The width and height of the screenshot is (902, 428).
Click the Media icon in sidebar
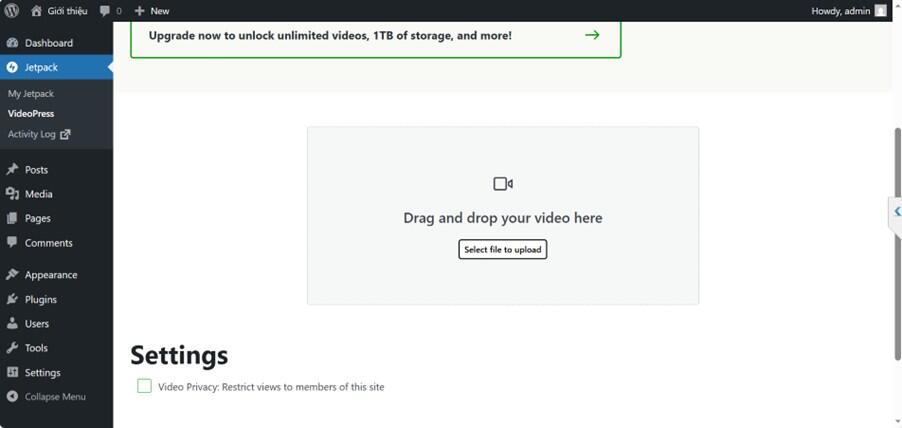click(12, 194)
